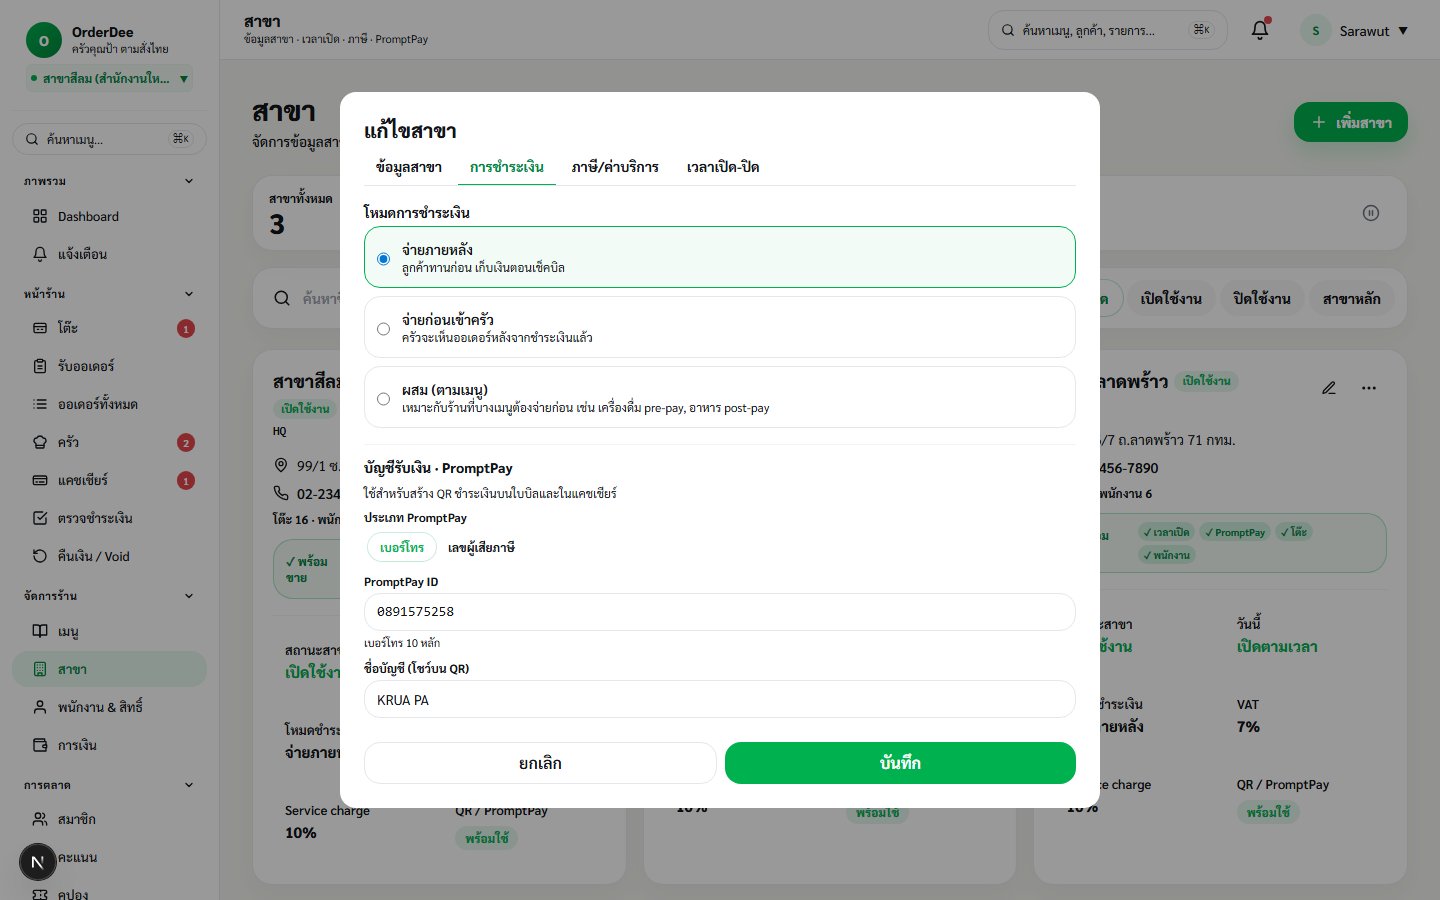Click the สมาชิก members icon

(x=40, y=819)
